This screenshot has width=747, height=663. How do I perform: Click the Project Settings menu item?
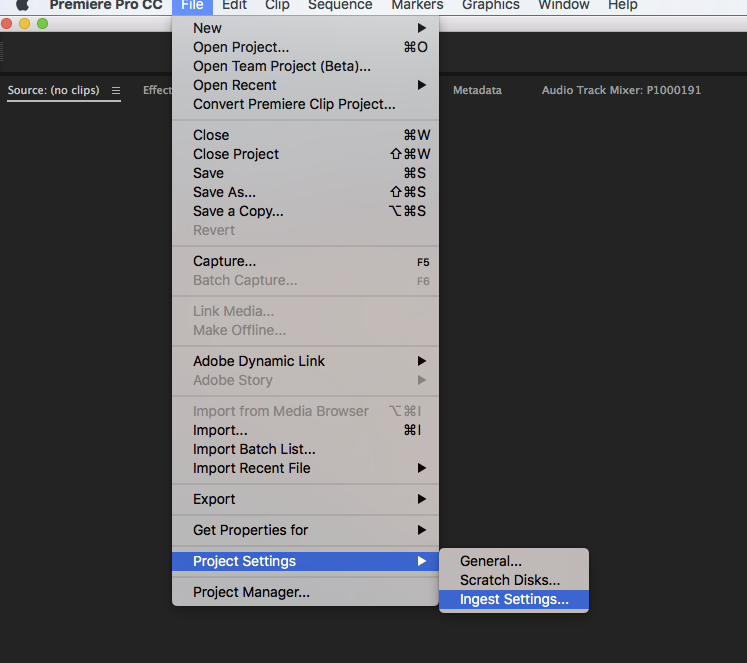tap(305, 562)
